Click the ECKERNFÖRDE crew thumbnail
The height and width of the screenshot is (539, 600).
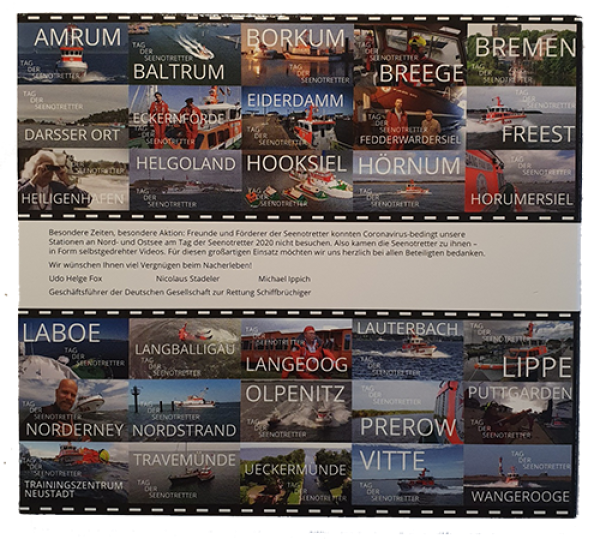[x=185, y=117]
